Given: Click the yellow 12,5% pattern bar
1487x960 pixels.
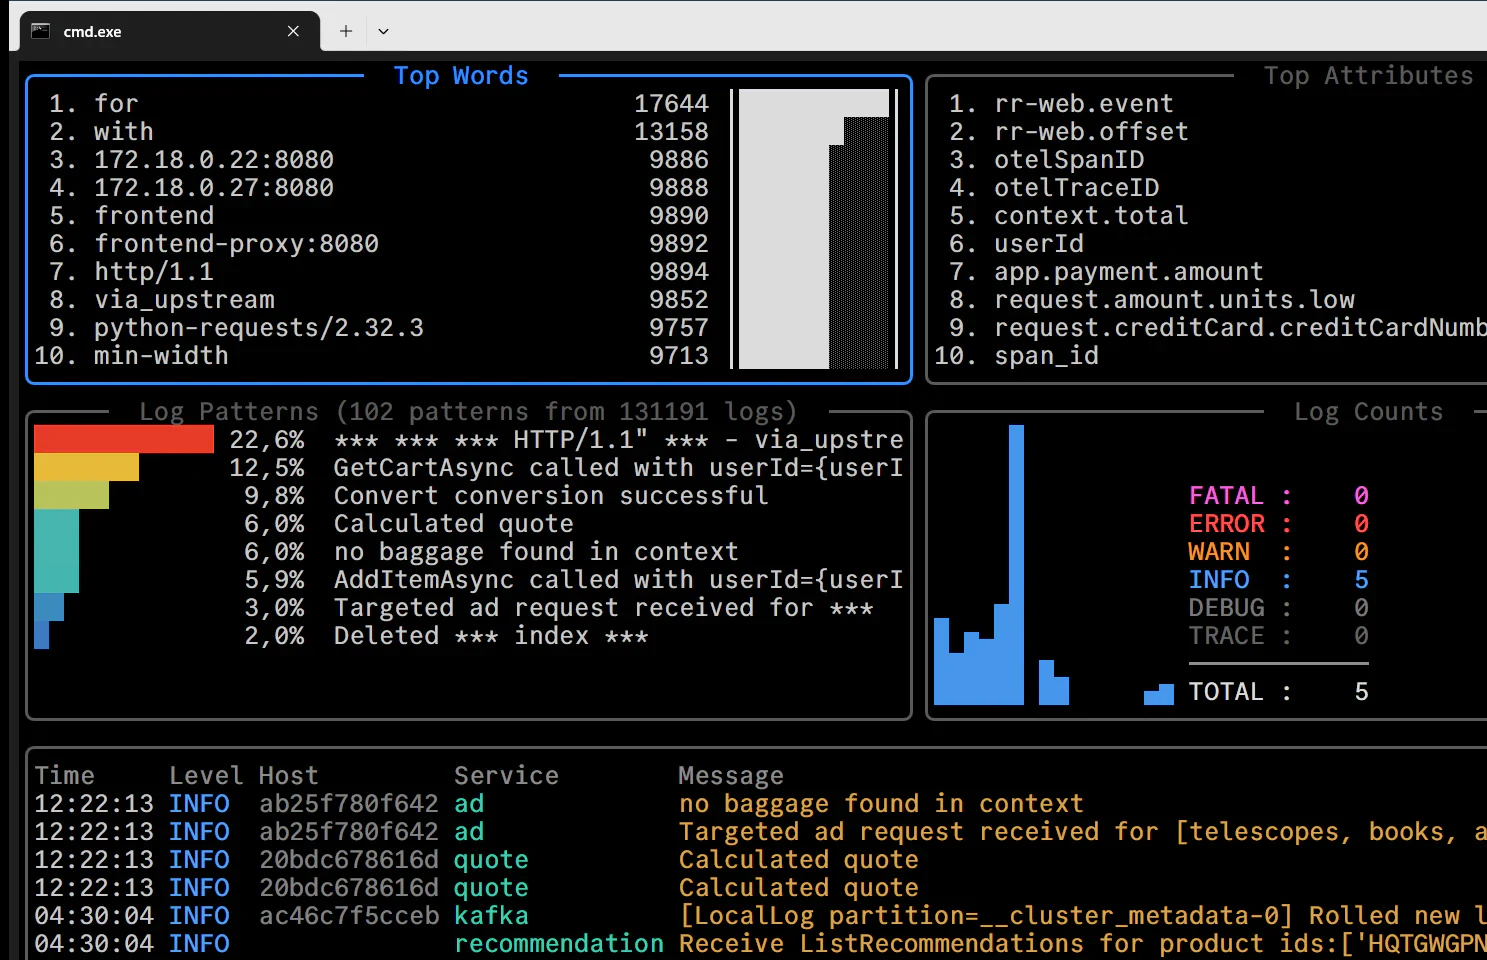Looking at the screenshot, I should pos(86,467).
